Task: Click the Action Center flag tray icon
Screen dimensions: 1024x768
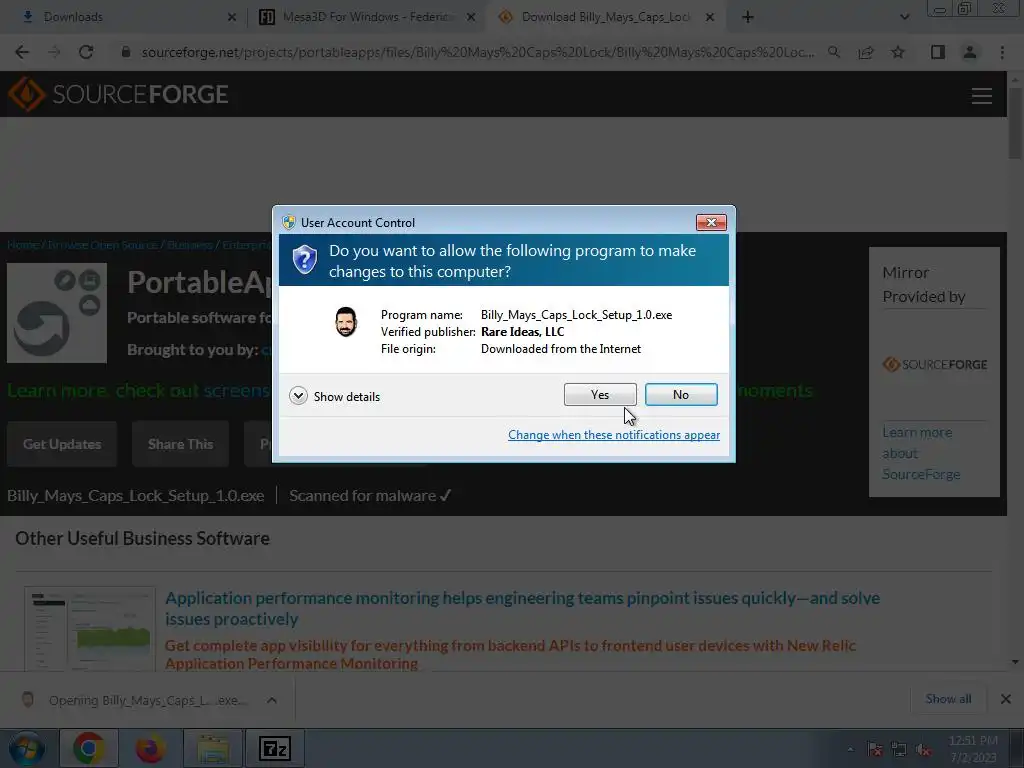Action: [x=875, y=750]
